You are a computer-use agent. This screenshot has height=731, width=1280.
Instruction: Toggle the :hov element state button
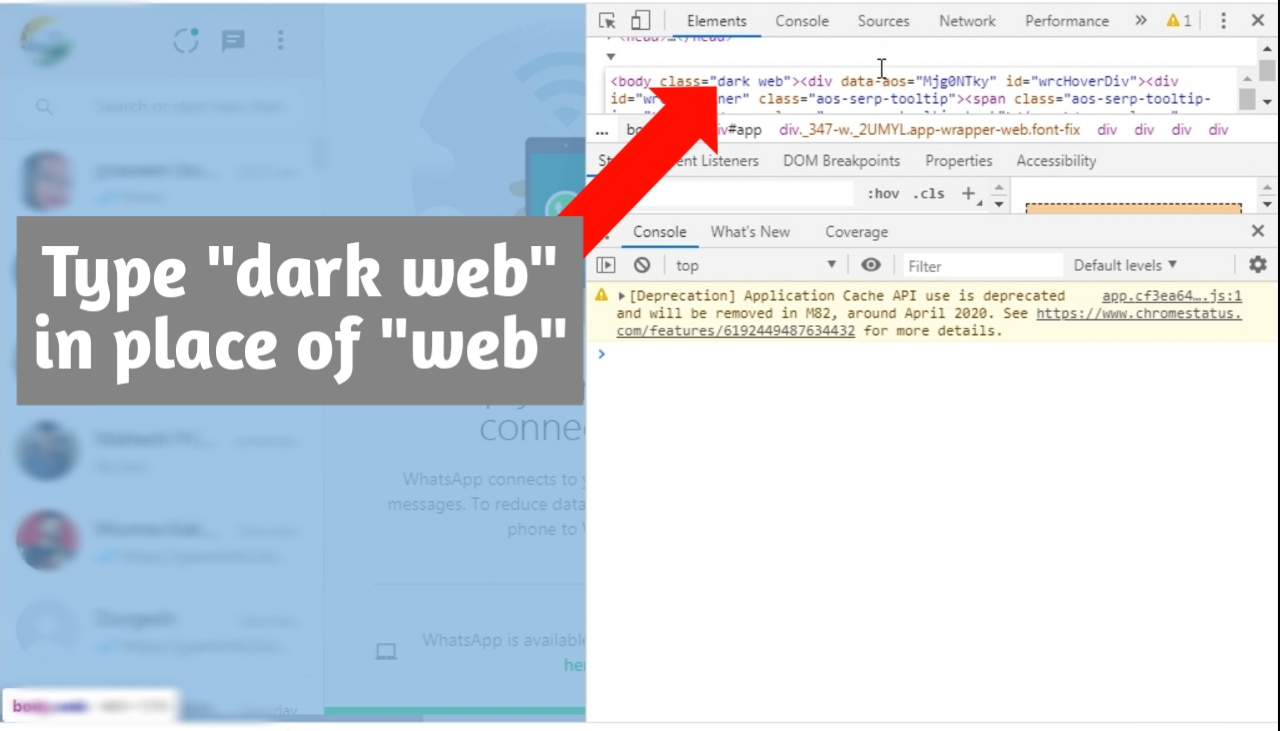tap(883, 194)
